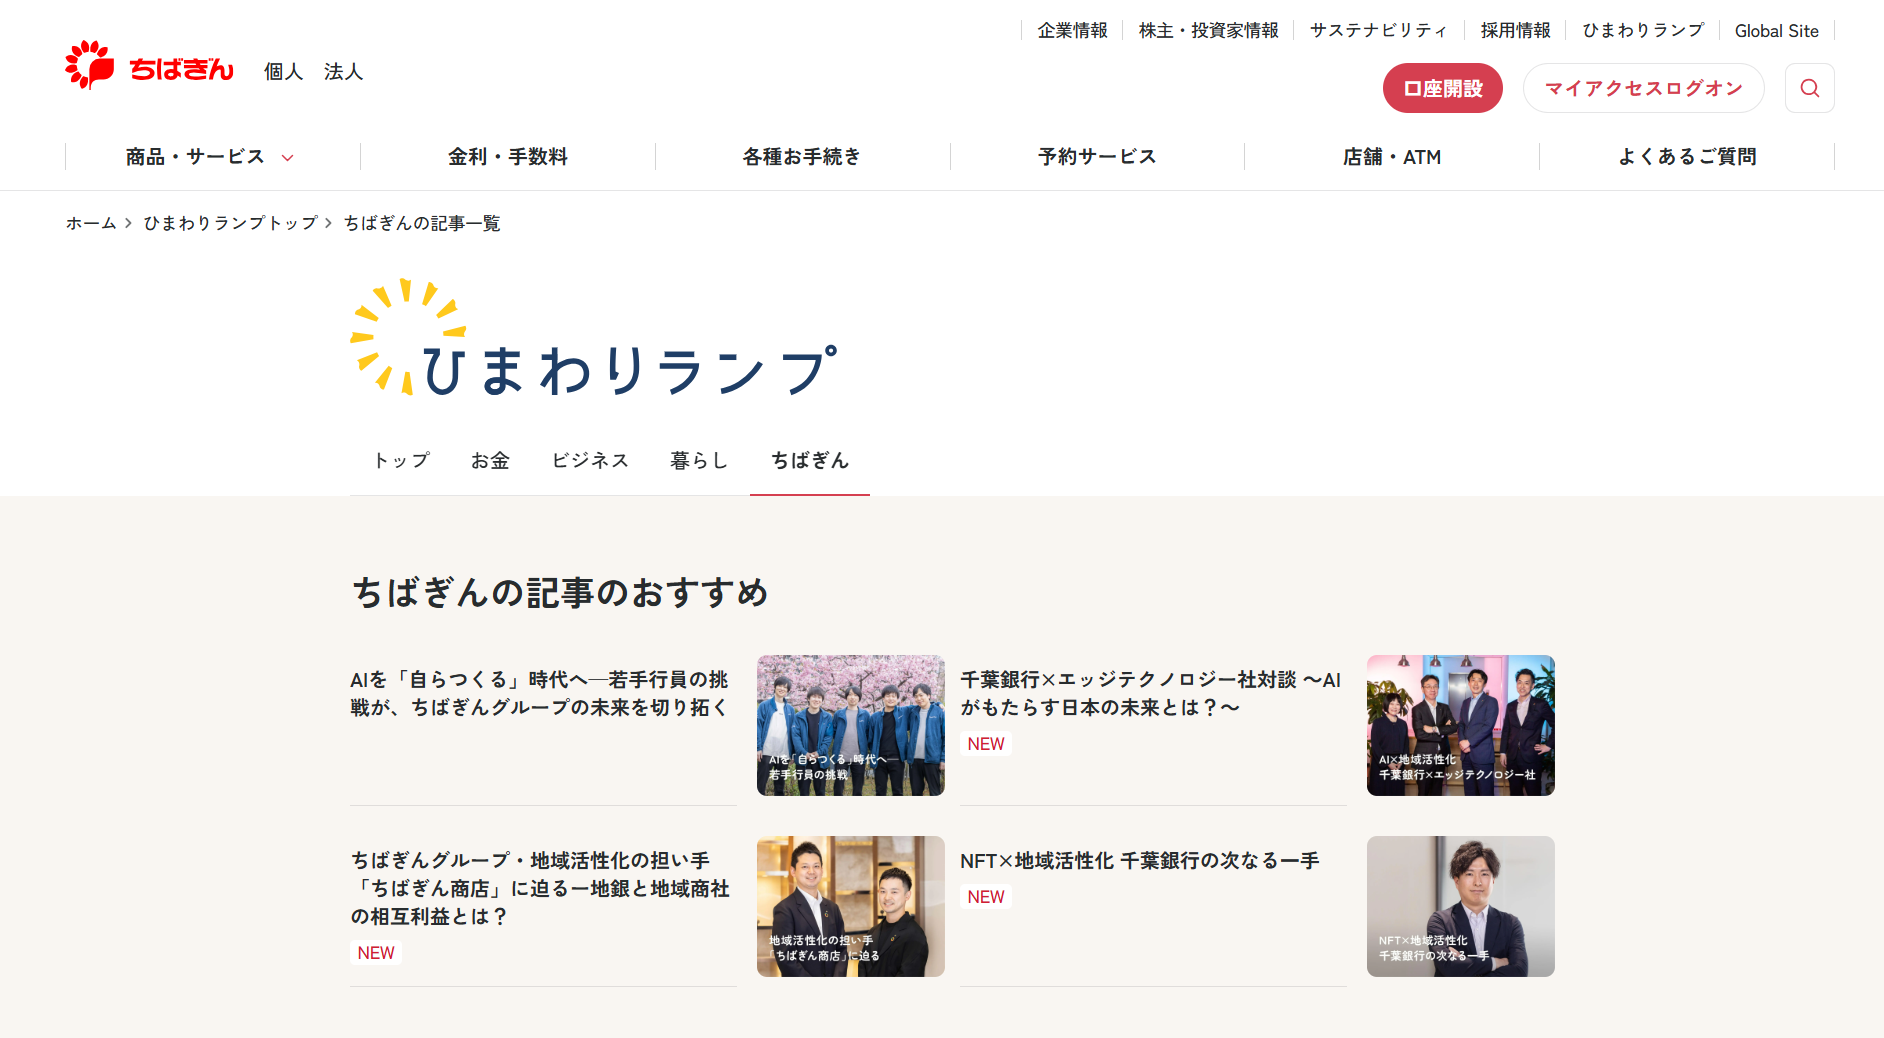The image size is (1884, 1038).
Task: Open thumbnail 地域活性化の担い手 two men
Action: click(851, 906)
